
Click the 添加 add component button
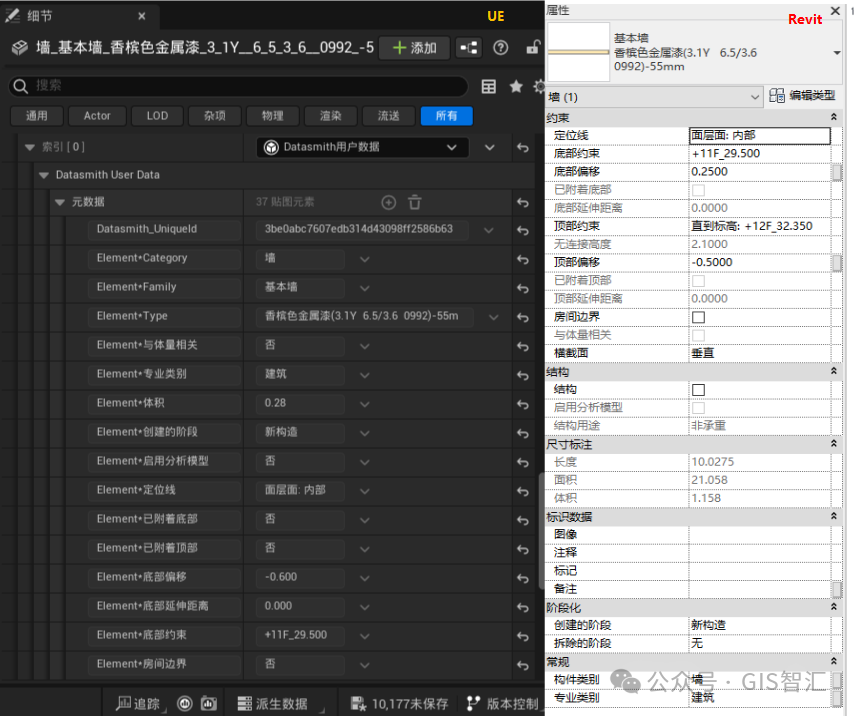[x=414, y=48]
